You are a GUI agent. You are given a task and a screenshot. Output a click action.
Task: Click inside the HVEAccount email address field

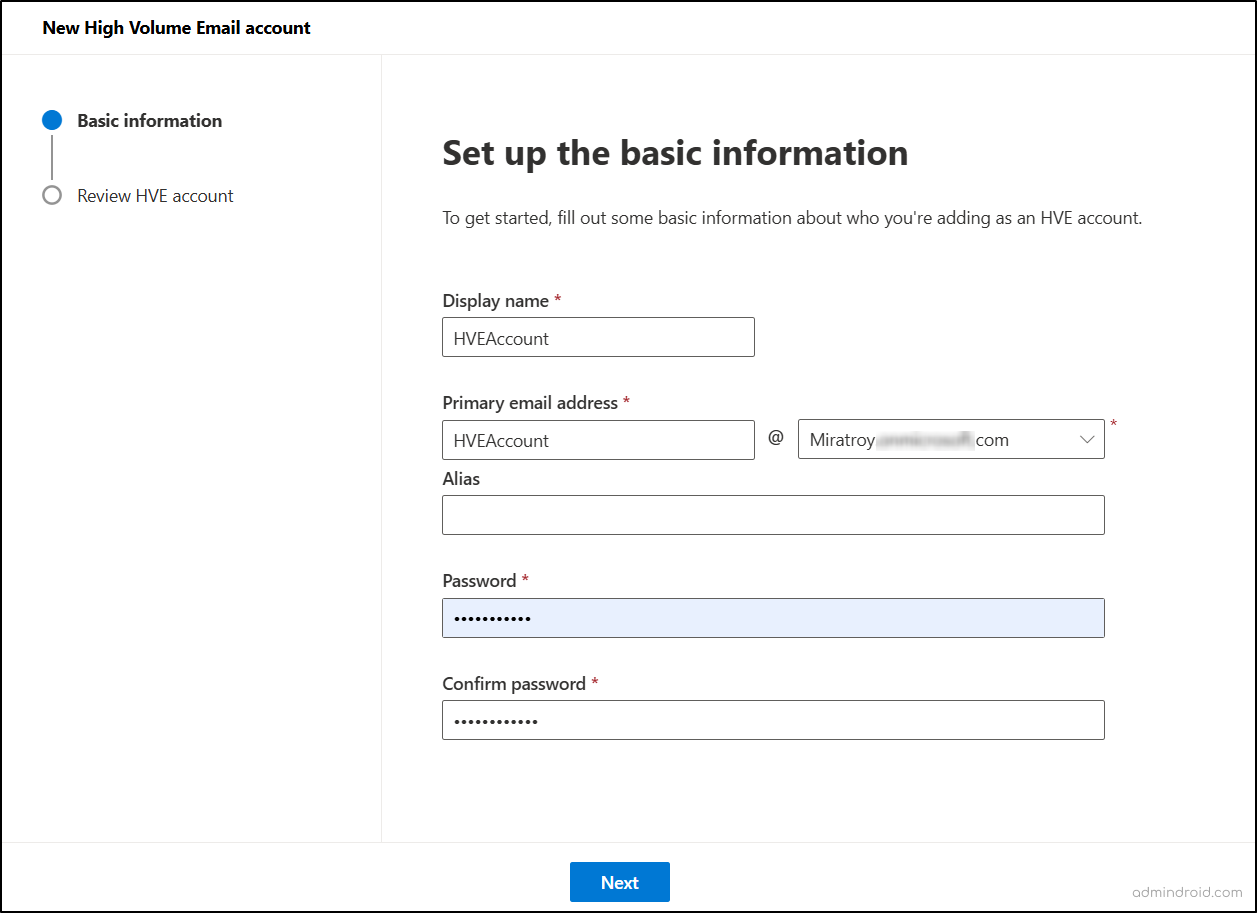pyautogui.click(x=597, y=440)
